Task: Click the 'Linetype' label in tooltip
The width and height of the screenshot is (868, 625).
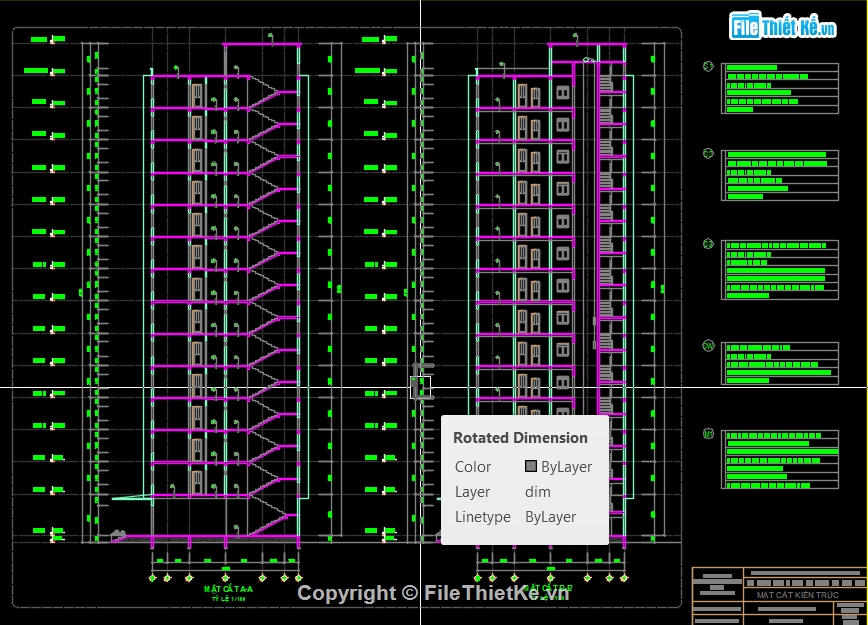Action: pyautogui.click(x=483, y=516)
